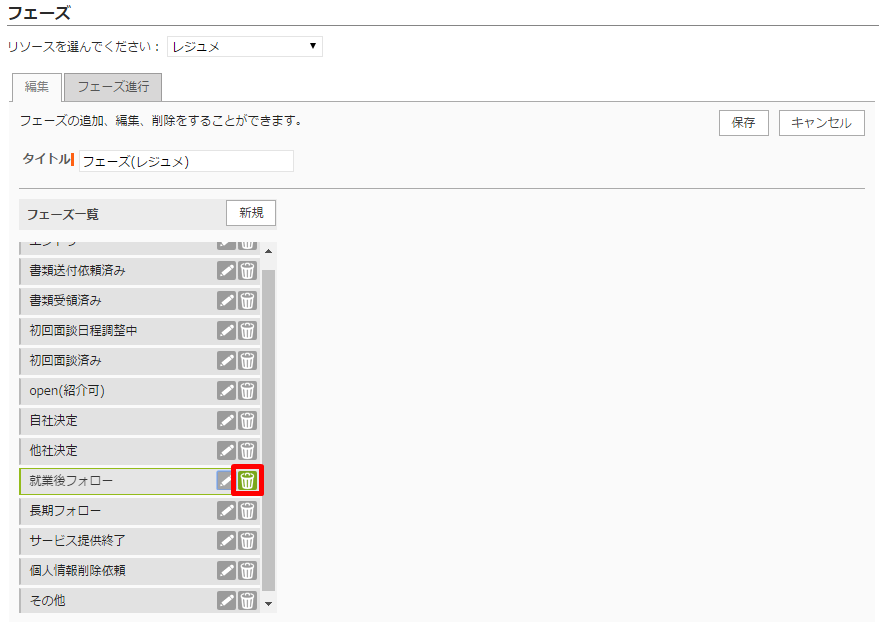Viewport: 879px width, 633px height.
Task: Edit the 自社決定 phase
Action: [226, 421]
